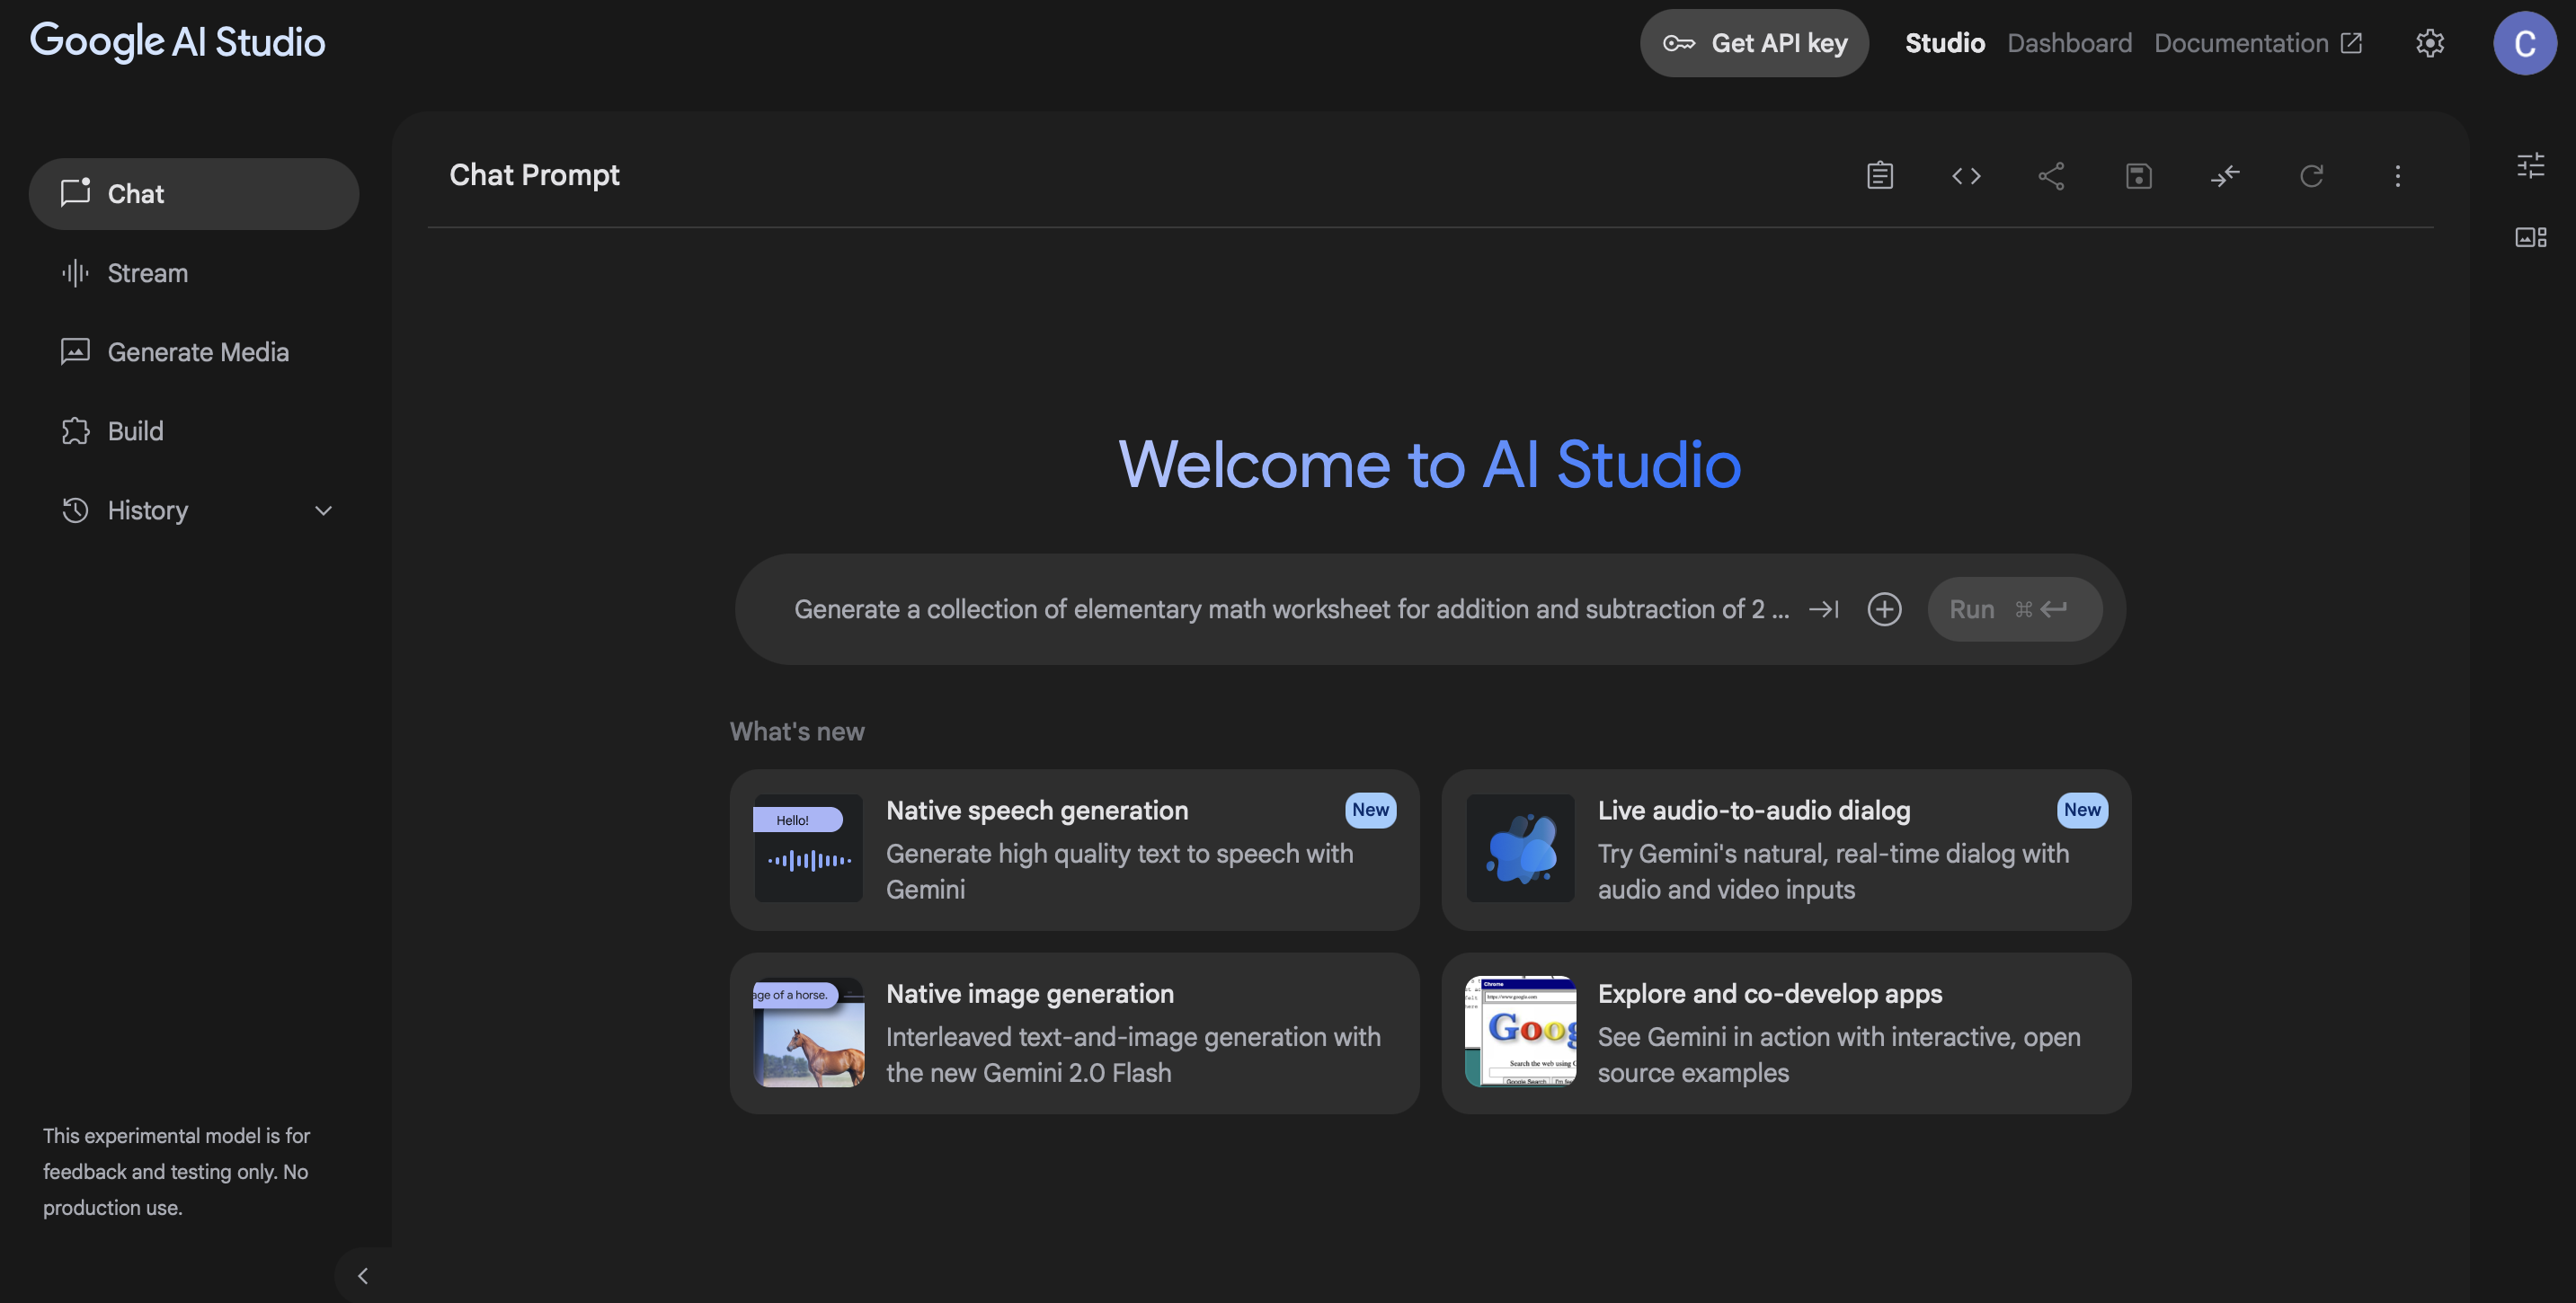Click the compare mode arrows icon
Image resolution: width=2576 pixels, height=1303 pixels.
tap(2224, 176)
